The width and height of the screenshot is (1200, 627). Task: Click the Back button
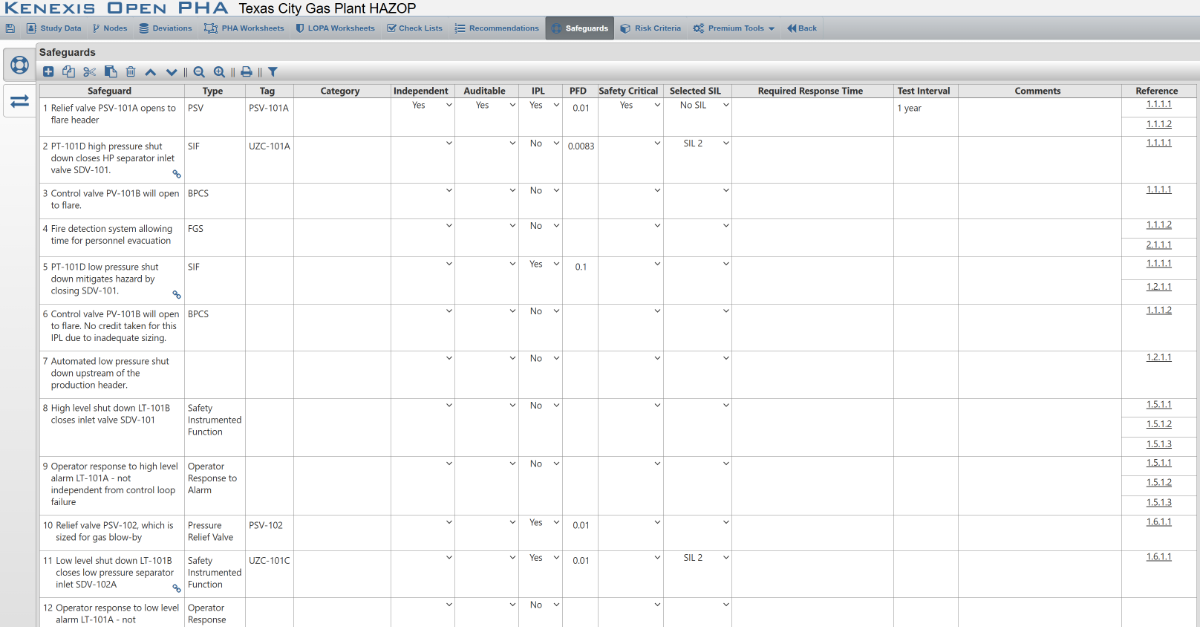[x=802, y=28]
